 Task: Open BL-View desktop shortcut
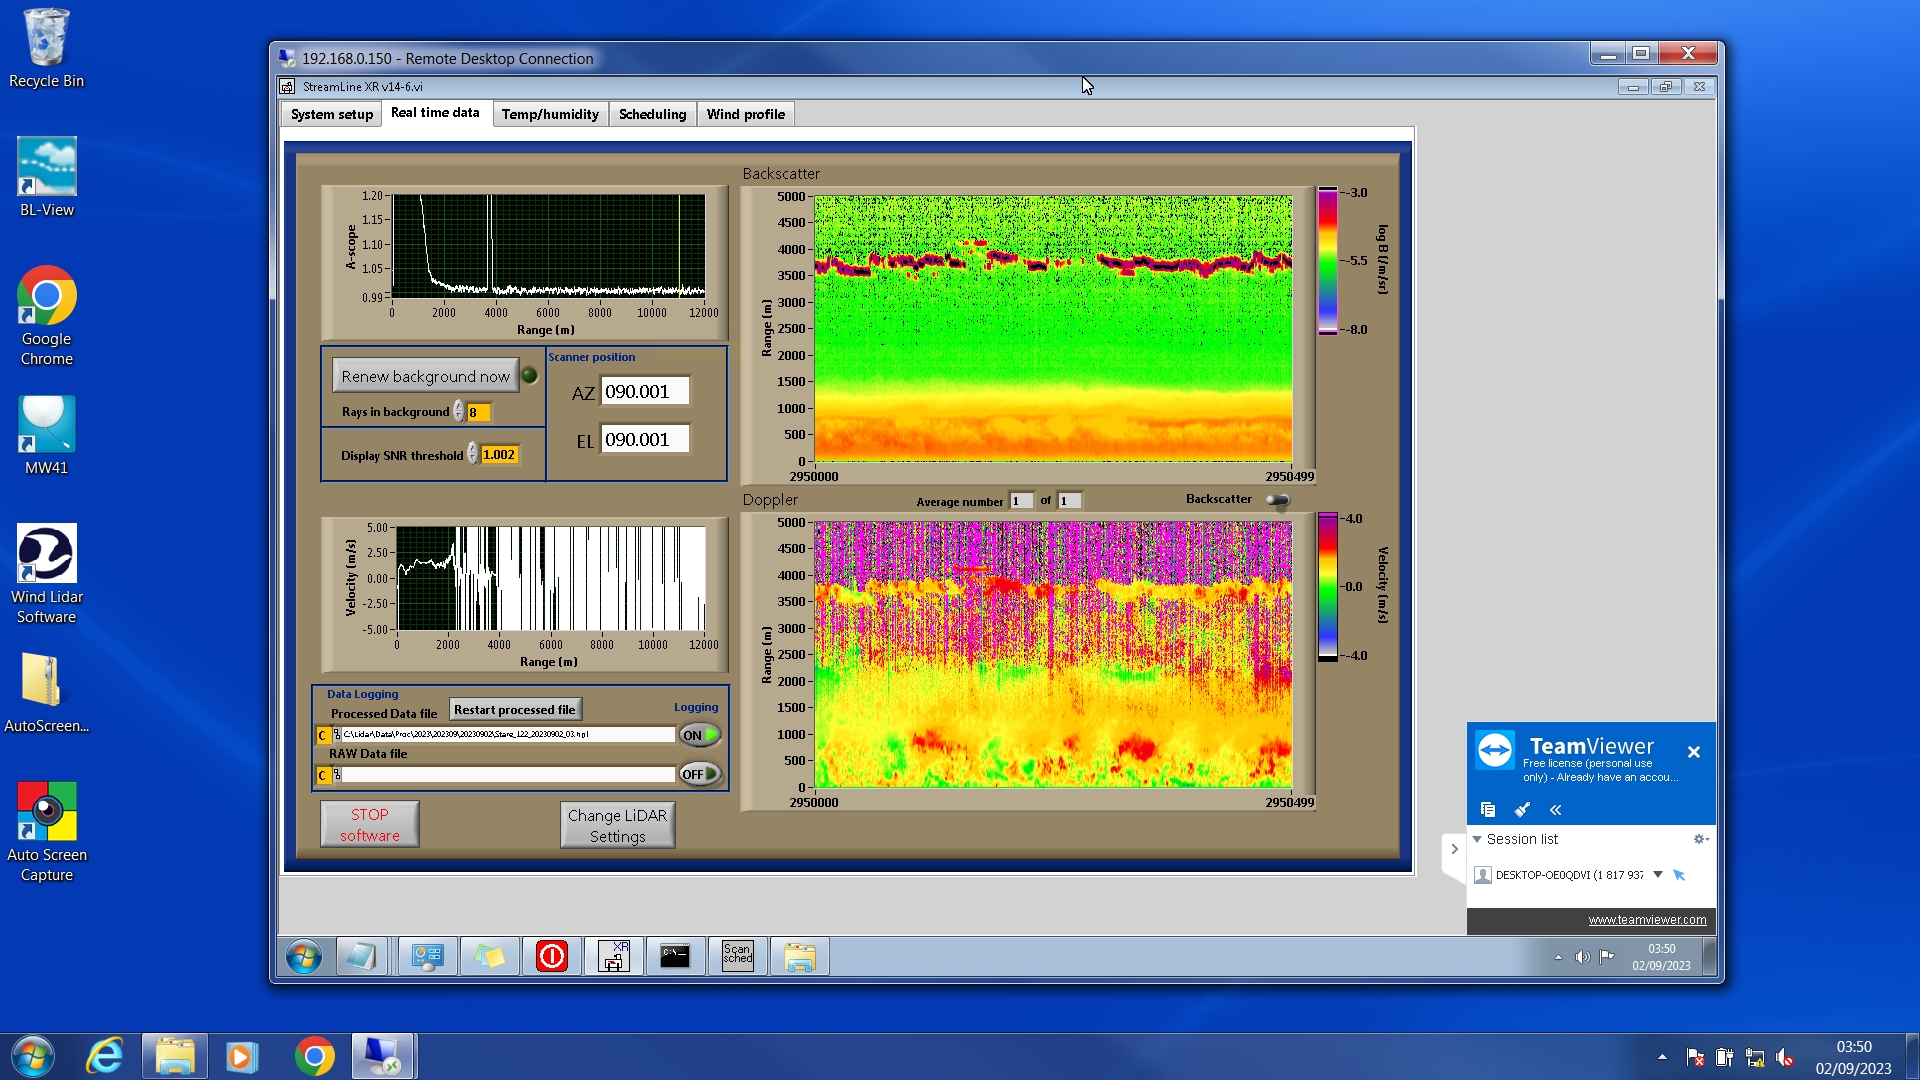46,178
